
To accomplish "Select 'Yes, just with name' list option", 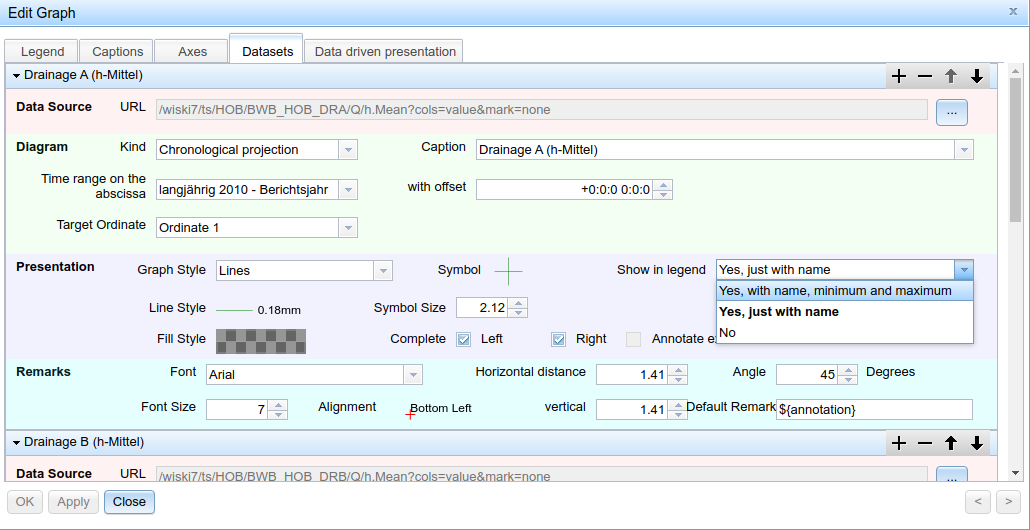I will click(844, 312).
